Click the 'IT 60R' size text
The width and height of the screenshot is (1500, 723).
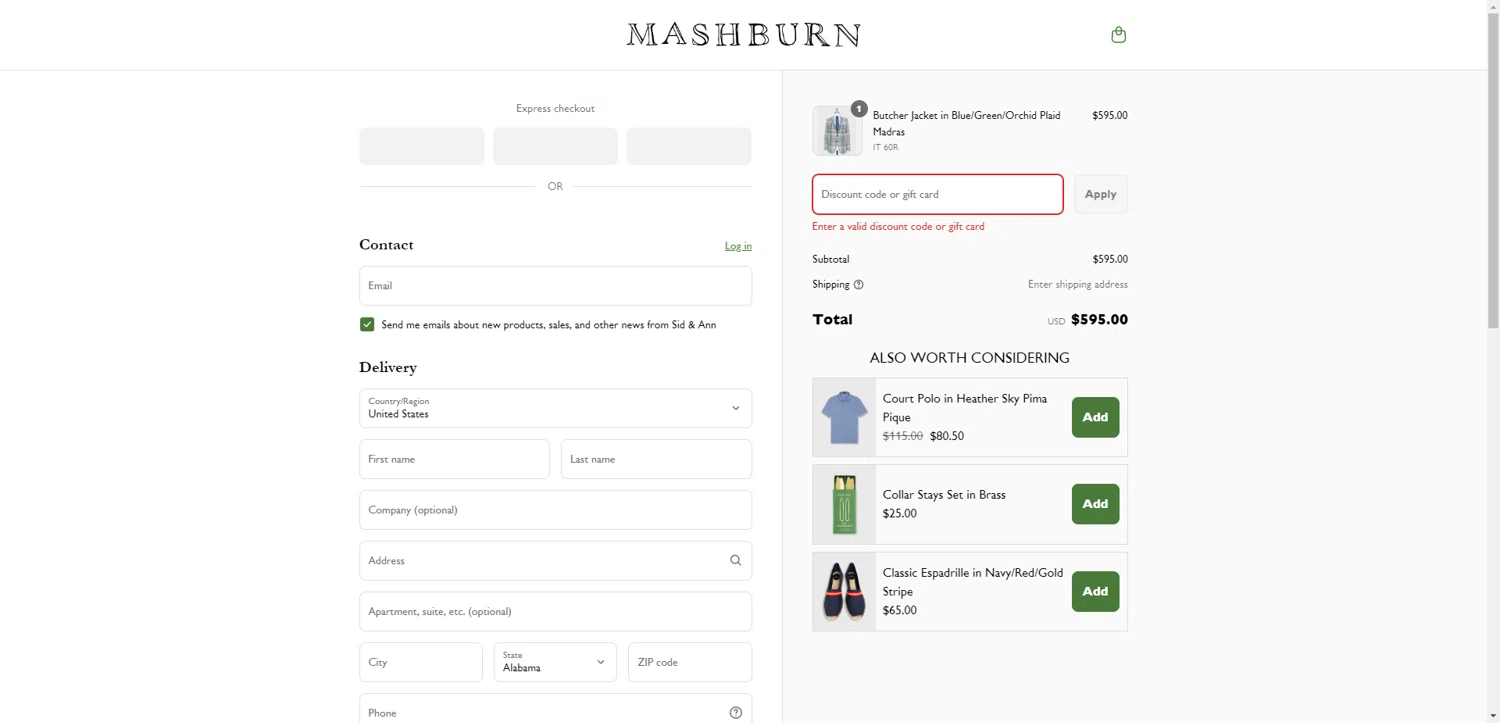pyautogui.click(x=885, y=148)
